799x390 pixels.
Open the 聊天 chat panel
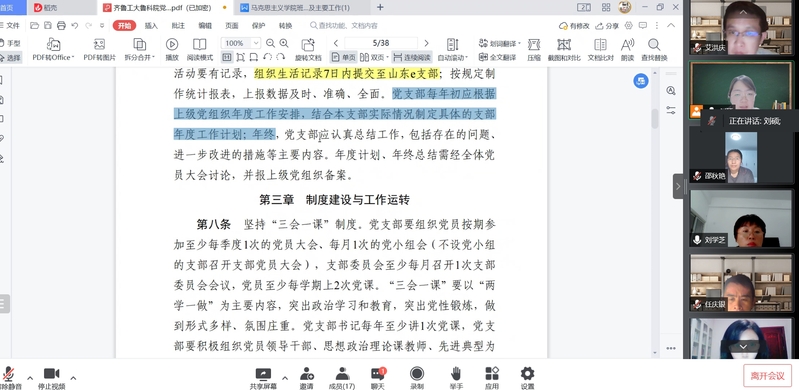(x=378, y=379)
